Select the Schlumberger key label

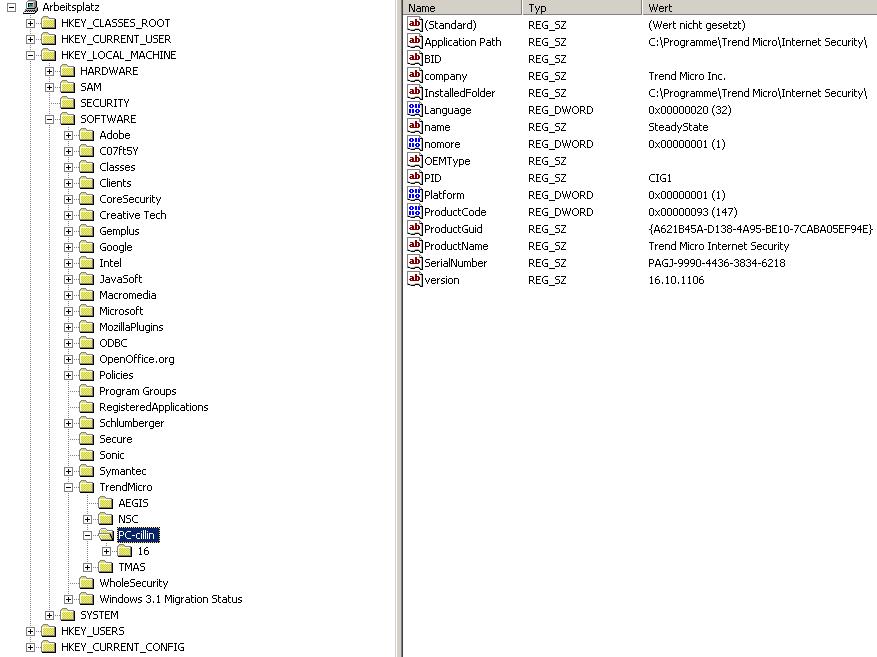[x=132, y=423]
